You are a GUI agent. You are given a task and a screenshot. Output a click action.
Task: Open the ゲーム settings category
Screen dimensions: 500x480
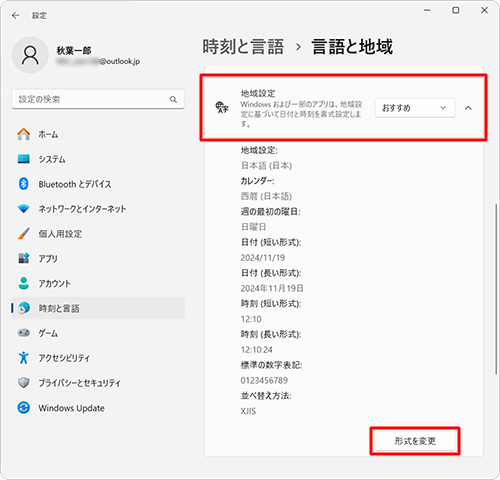tap(98, 333)
